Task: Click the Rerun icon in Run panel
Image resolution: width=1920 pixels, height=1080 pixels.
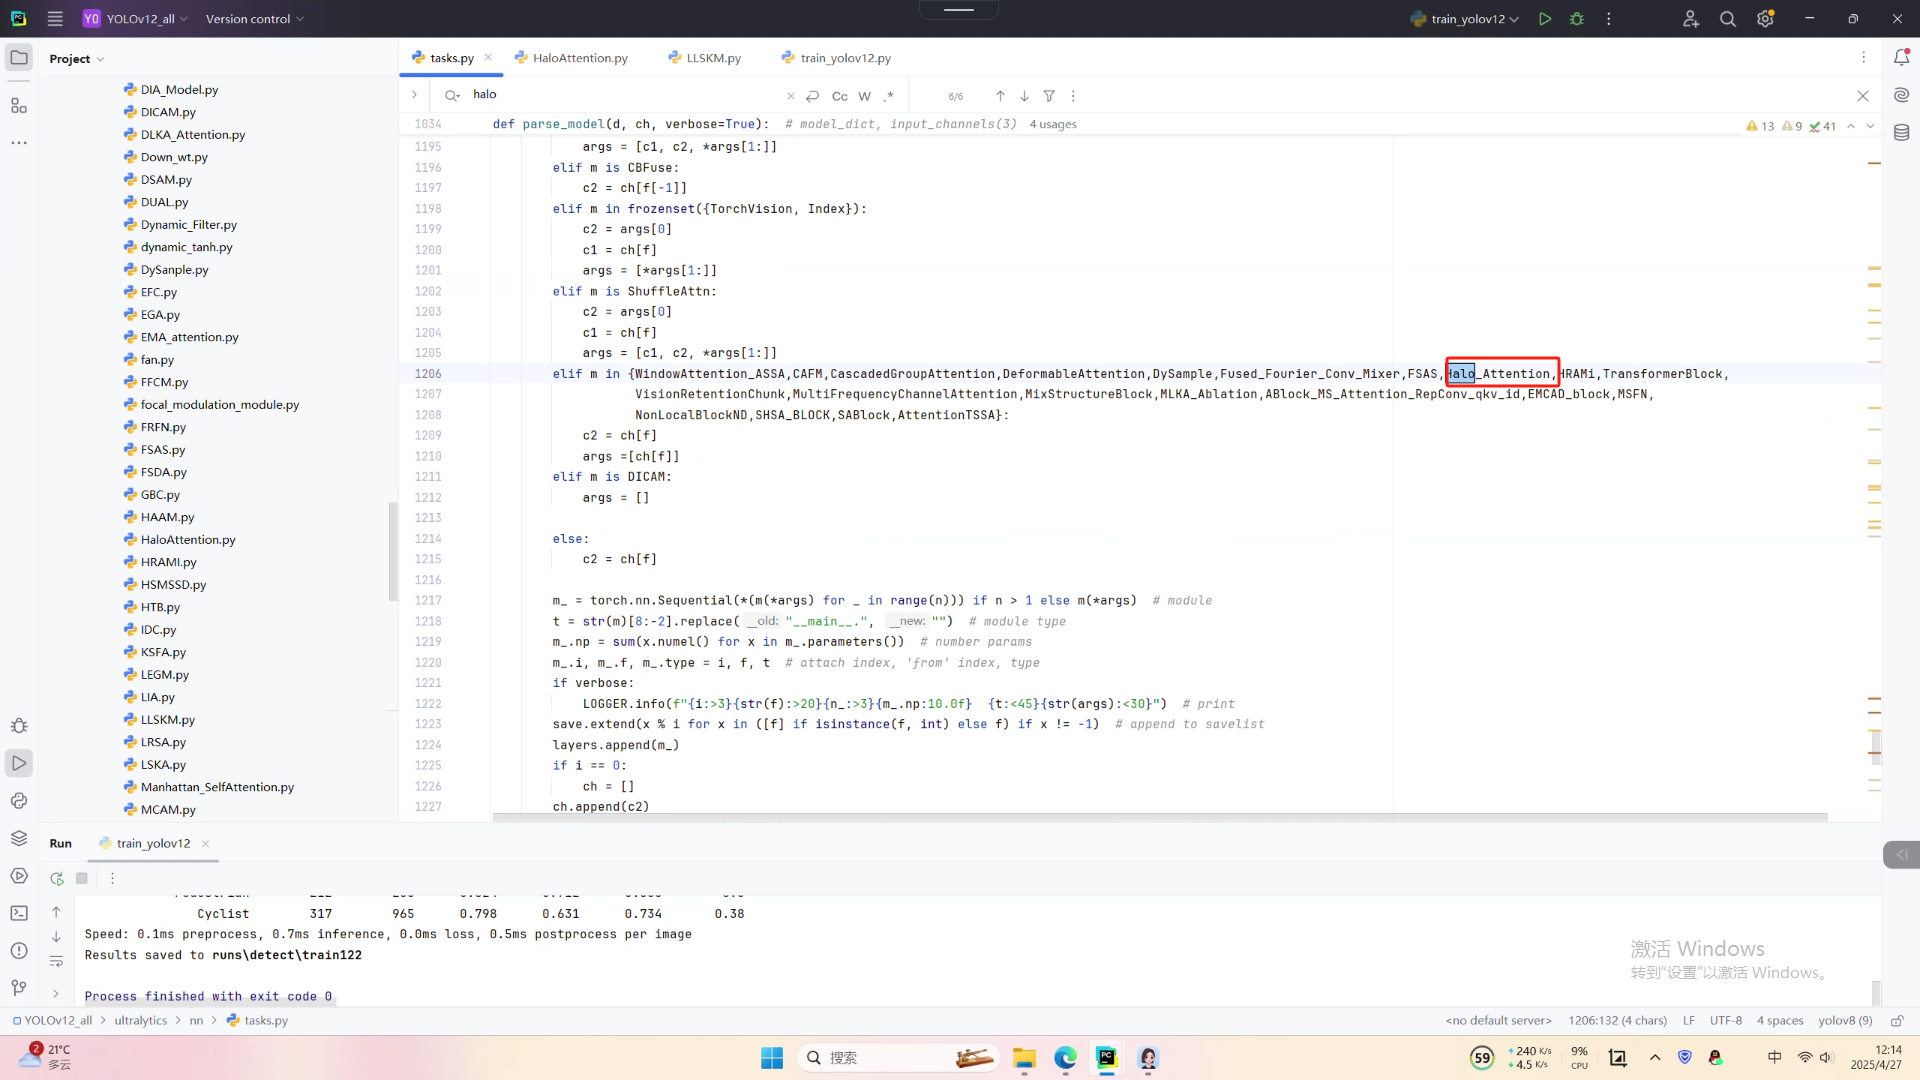Action: (57, 878)
